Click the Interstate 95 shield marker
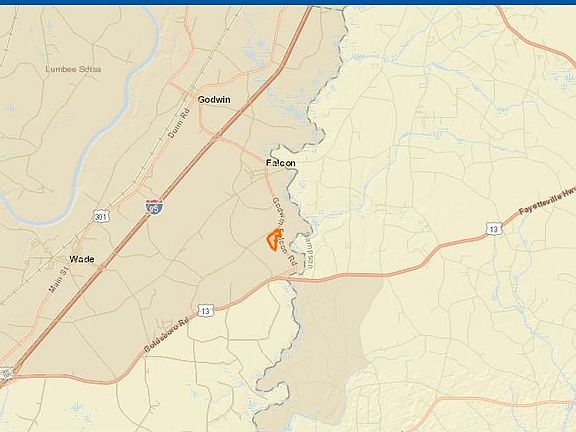This screenshot has width=576, height=432. click(154, 207)
